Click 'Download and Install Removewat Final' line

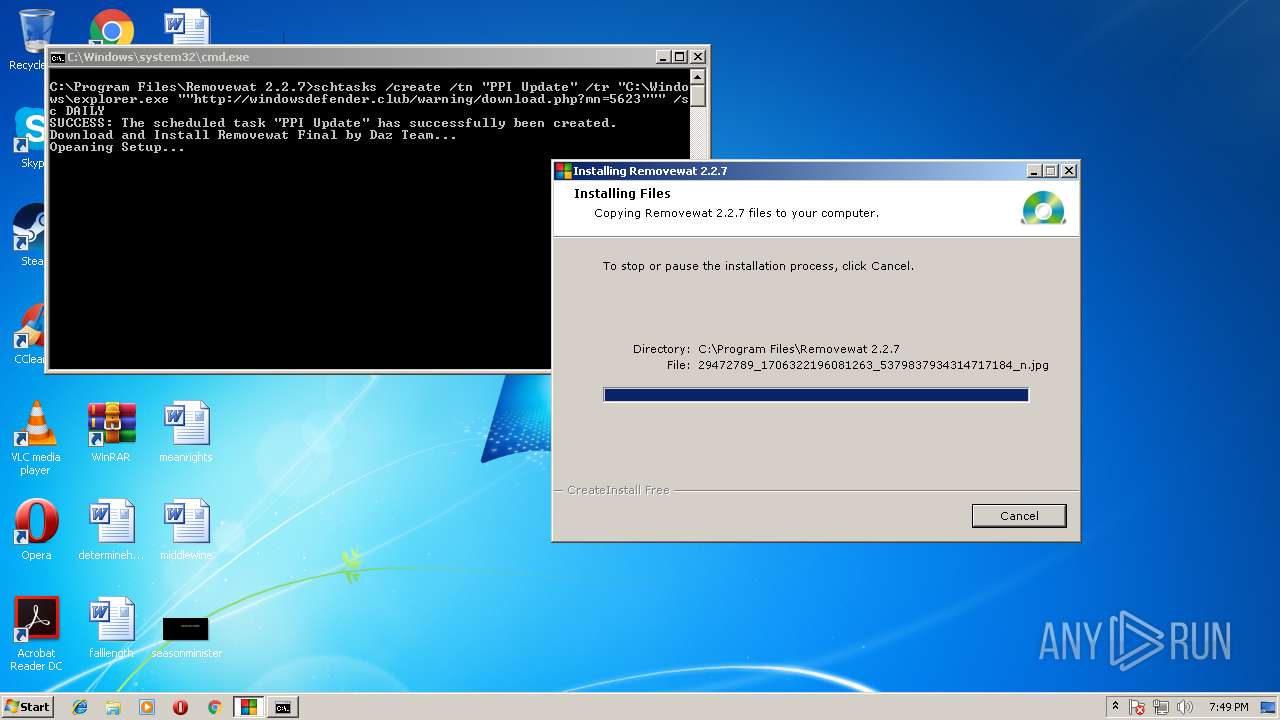point(253,135)
